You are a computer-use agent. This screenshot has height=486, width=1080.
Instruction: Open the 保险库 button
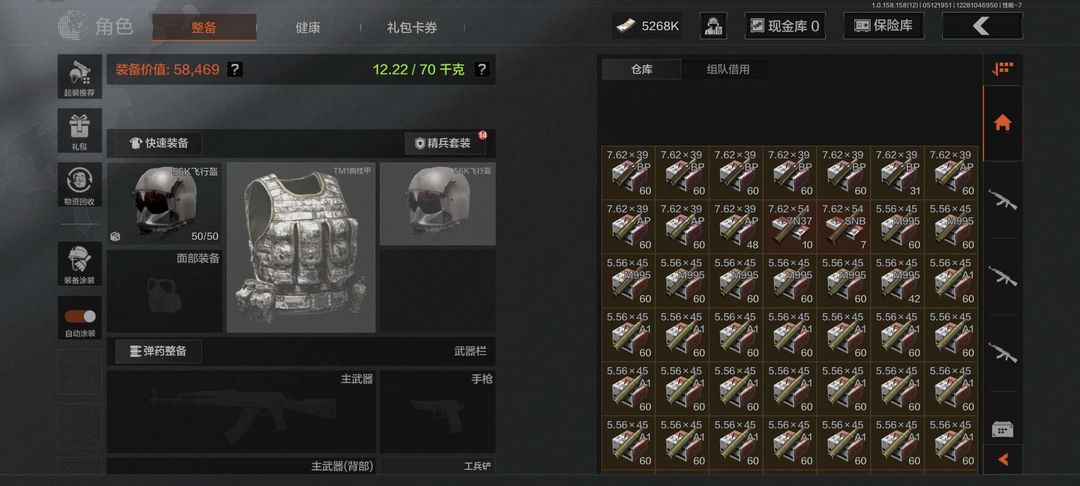pyautogui.click(x=884, y=26)
